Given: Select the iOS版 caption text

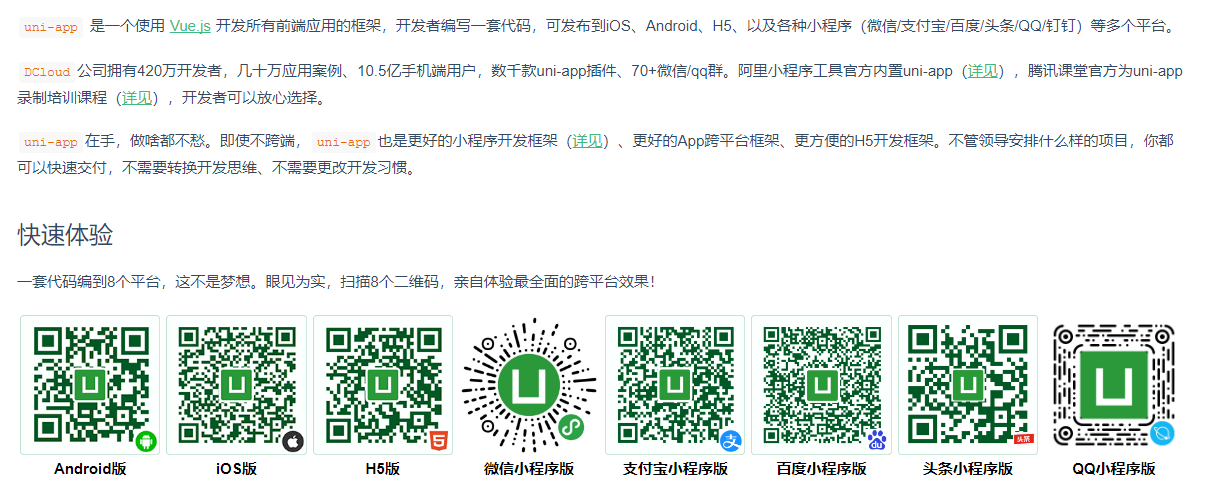Looking at the screenshot, I should pos(237,468).
